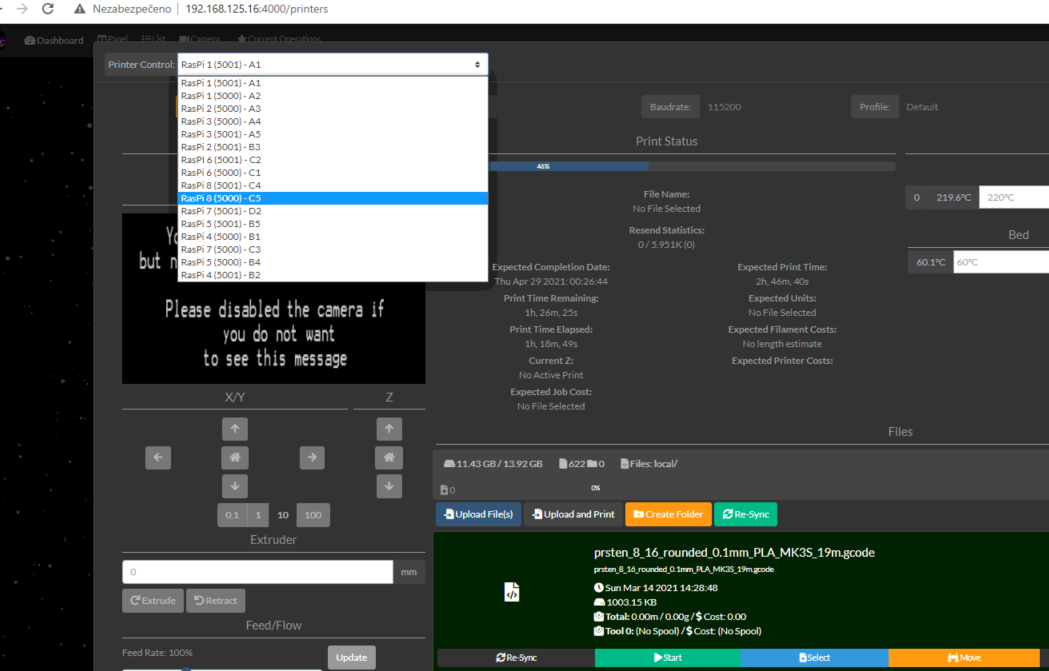Jog Z axis up arrow
Image resolution: width=1049 pixels, height=671 pixels.
point(389,429)
